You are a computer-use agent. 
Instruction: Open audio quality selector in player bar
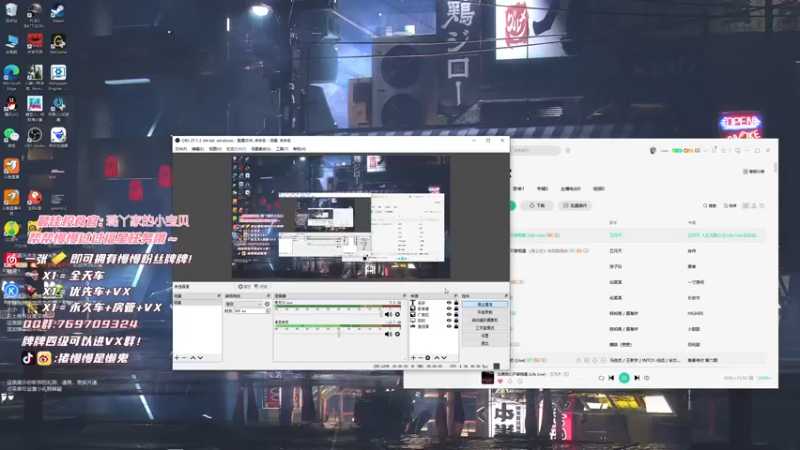tap(764, 378)
